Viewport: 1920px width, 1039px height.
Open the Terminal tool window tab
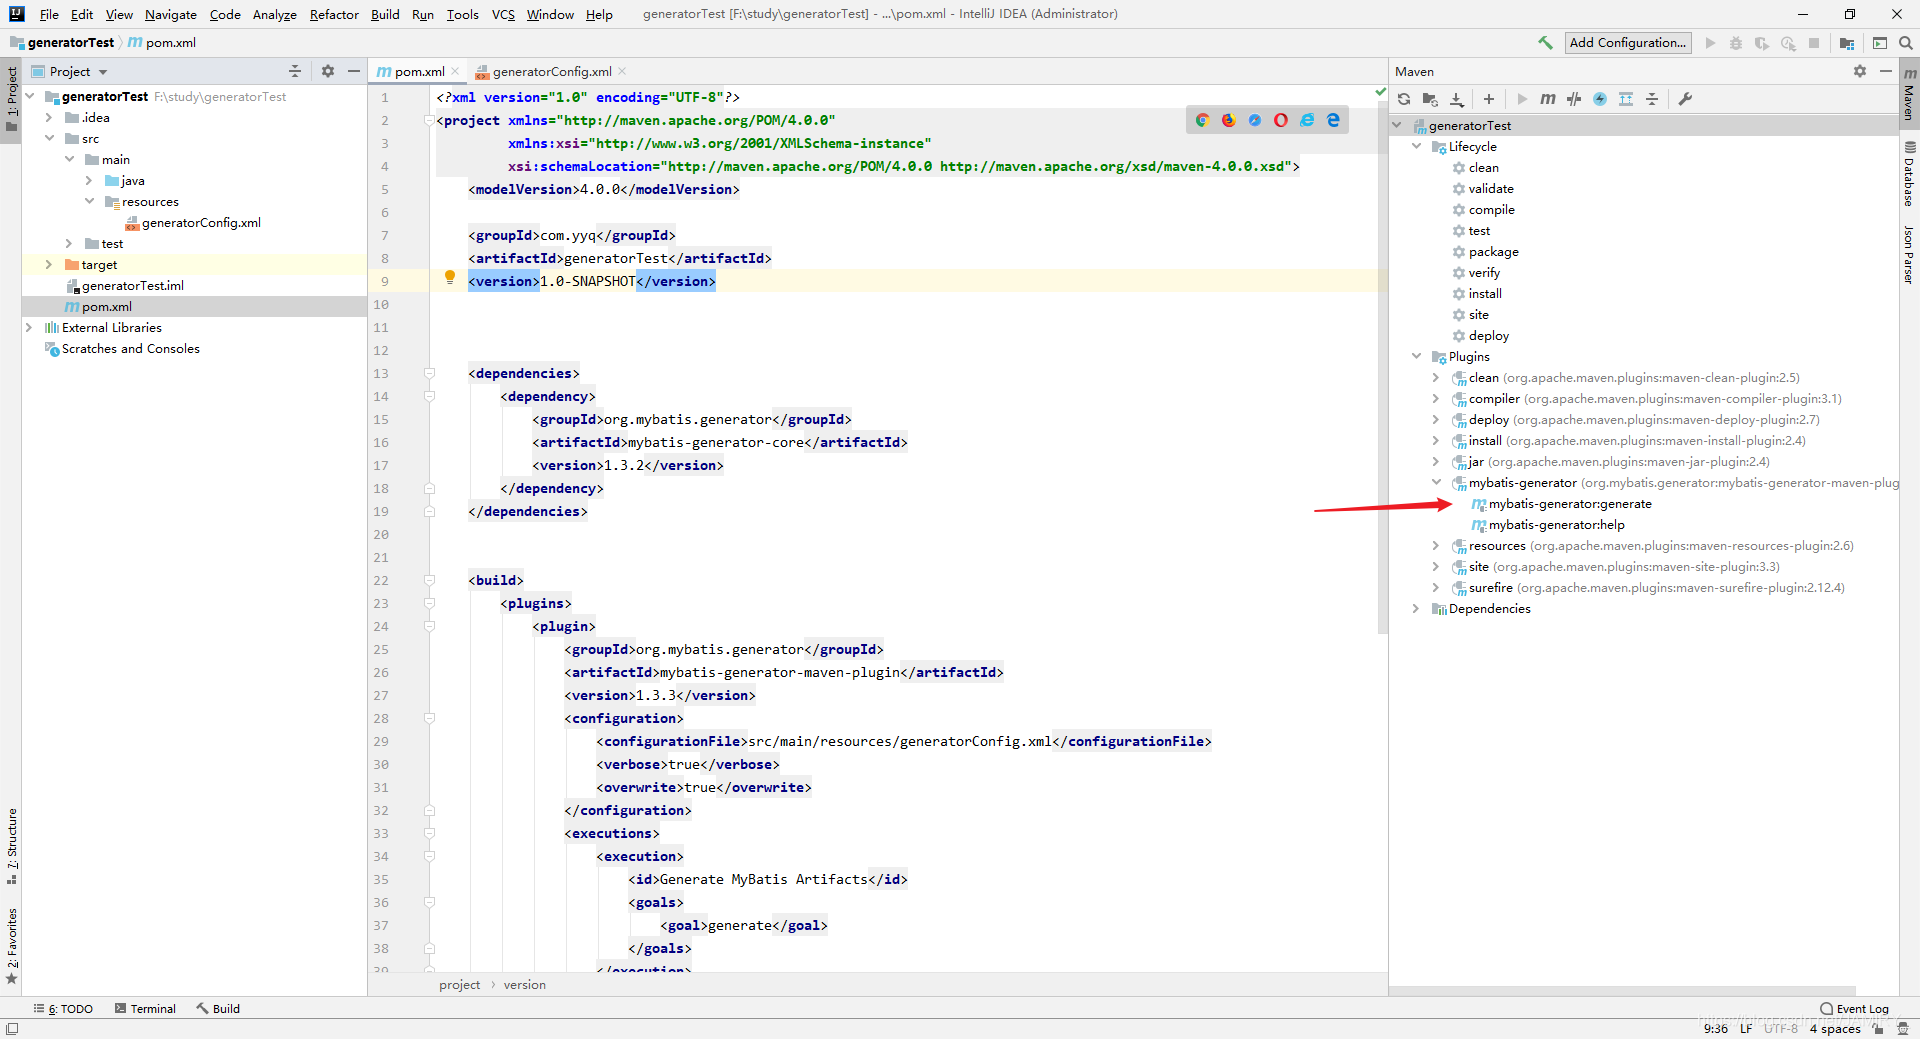(x=146, y=1009)
